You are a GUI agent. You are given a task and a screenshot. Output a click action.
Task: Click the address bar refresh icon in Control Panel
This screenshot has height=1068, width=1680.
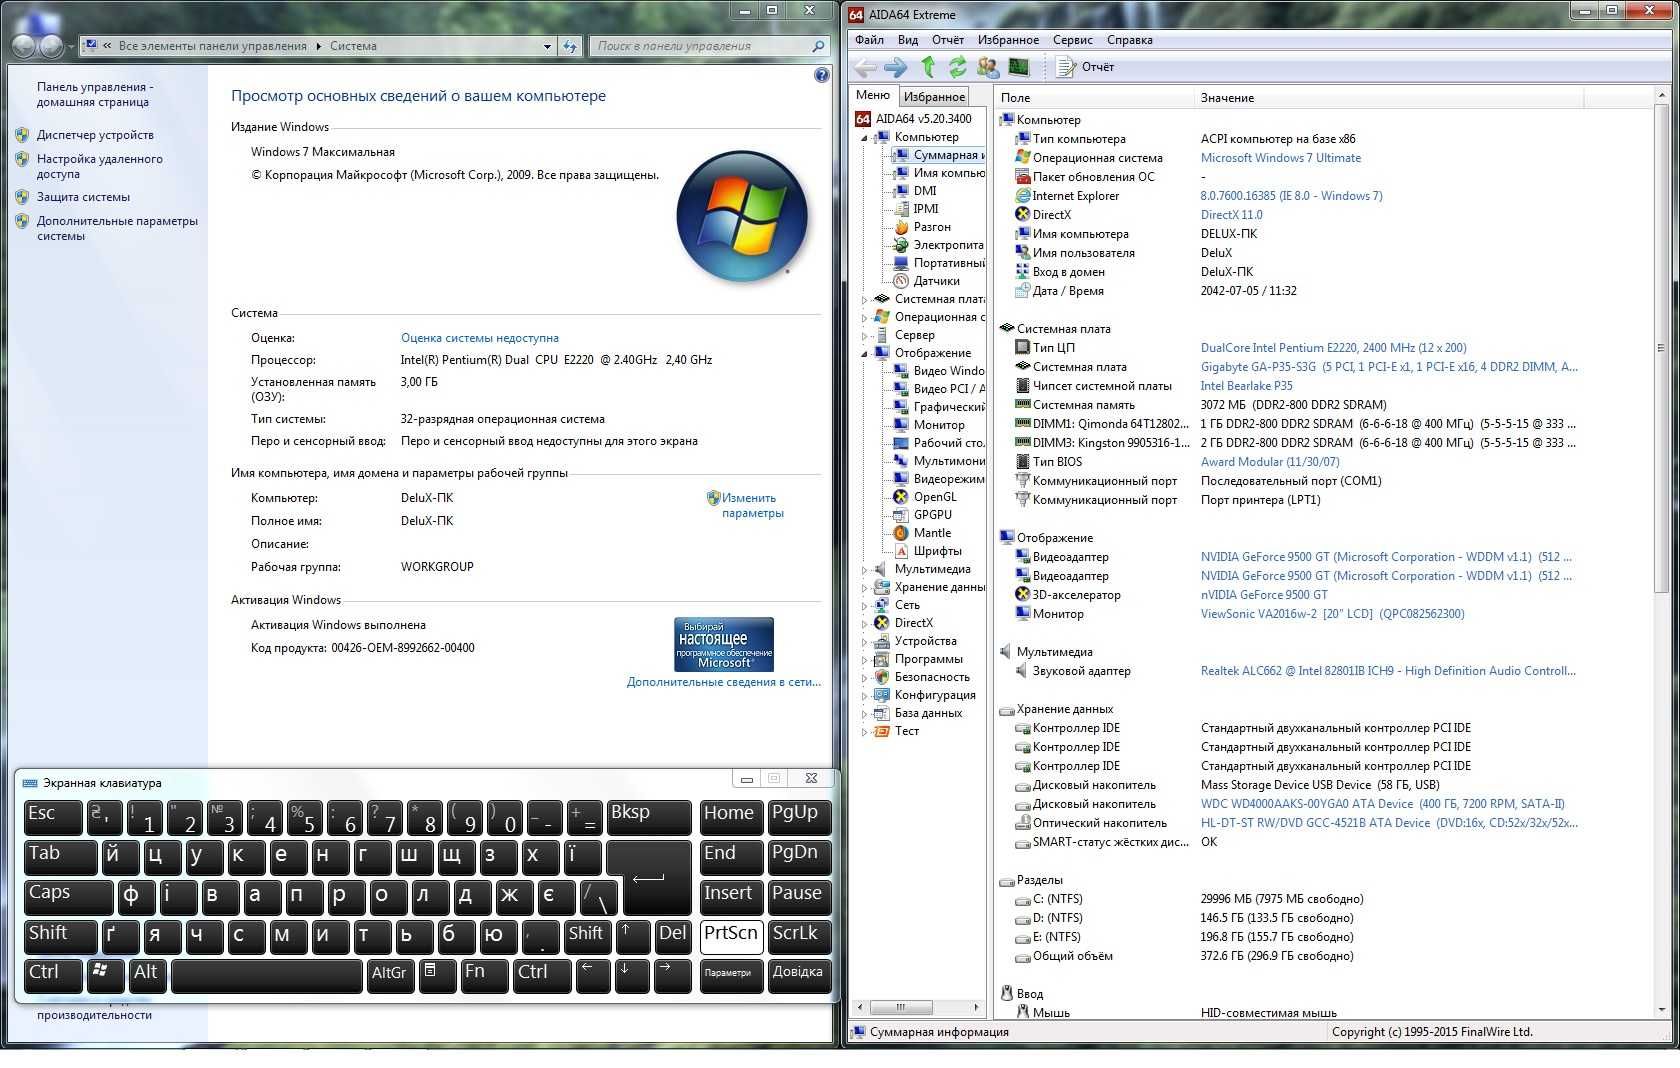click(570, 46)
